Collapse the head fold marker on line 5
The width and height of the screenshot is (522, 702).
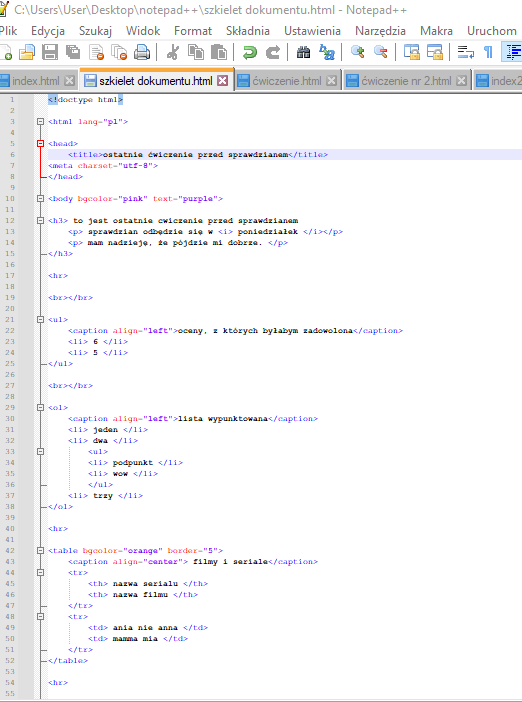(40, 143)
